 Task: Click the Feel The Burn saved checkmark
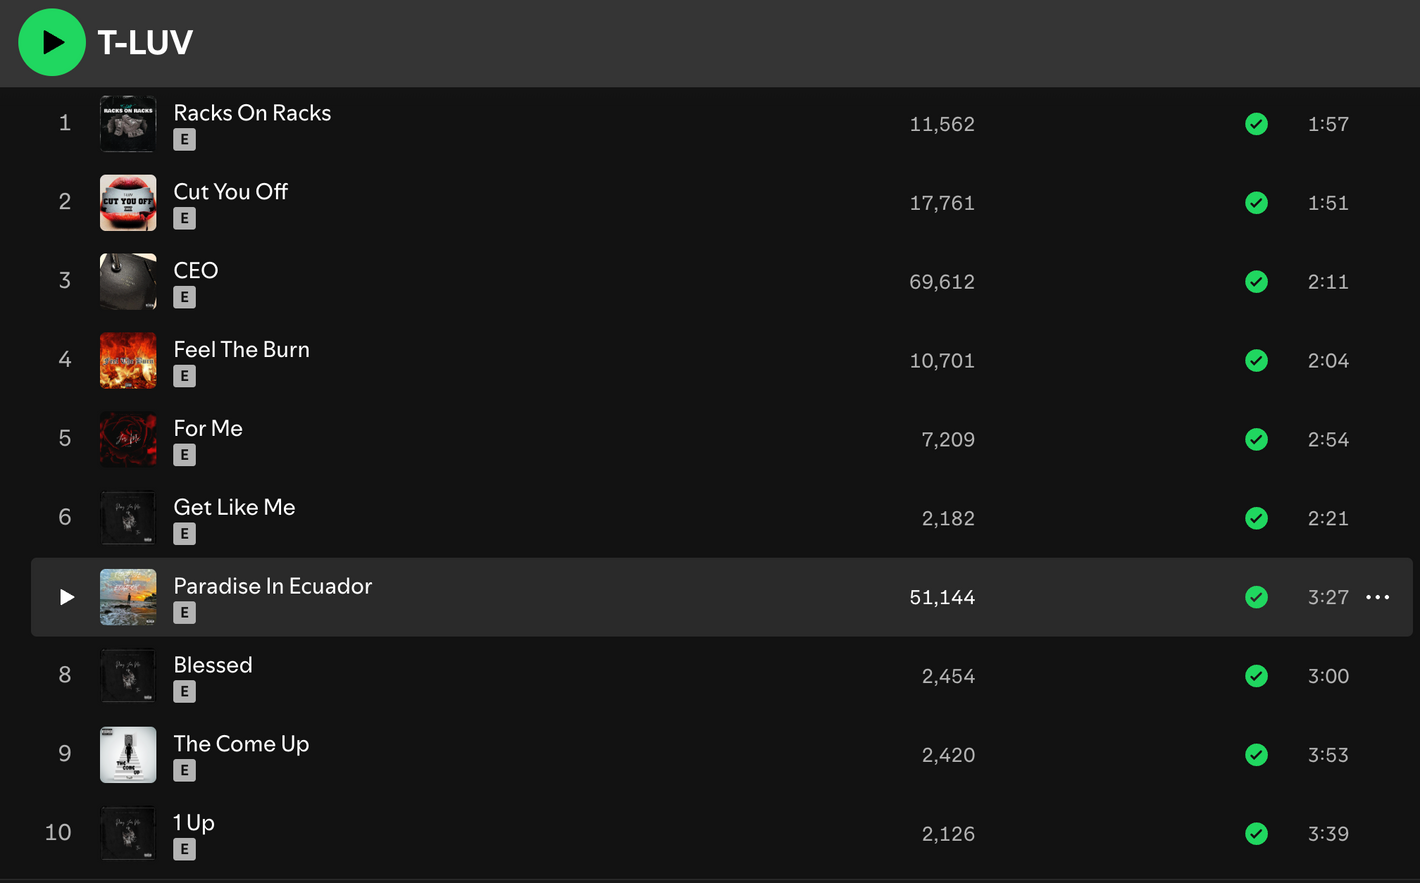(x=1256, y=360)
